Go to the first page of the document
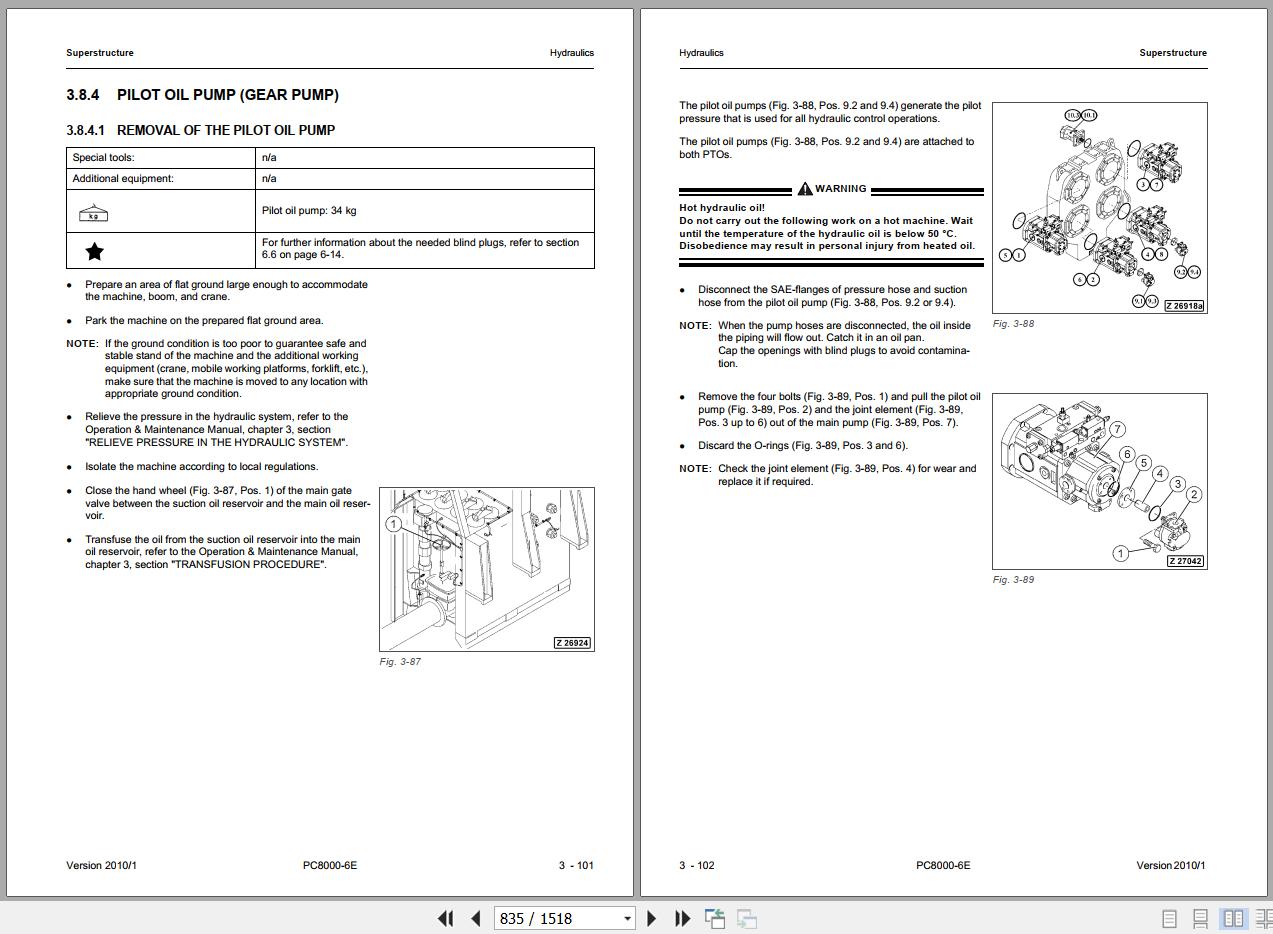This screenshot has height=934, width=1273. pos(446,918)
